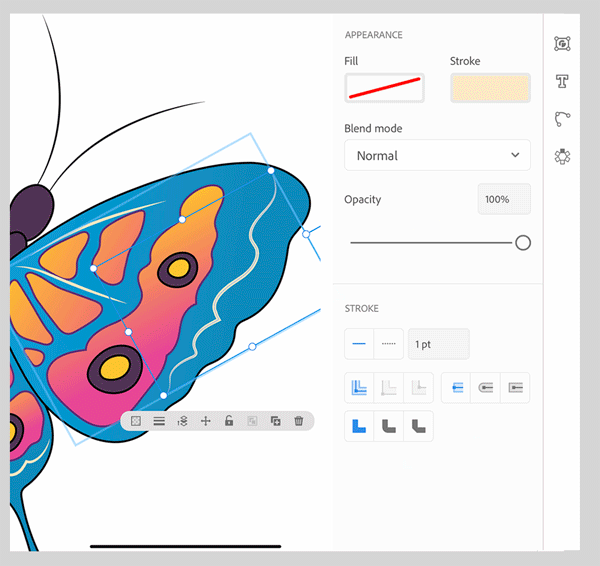
Task: Open the Combine Shapes panel in the sidebar
Action: pyautogui.click(x=562, y=157)
